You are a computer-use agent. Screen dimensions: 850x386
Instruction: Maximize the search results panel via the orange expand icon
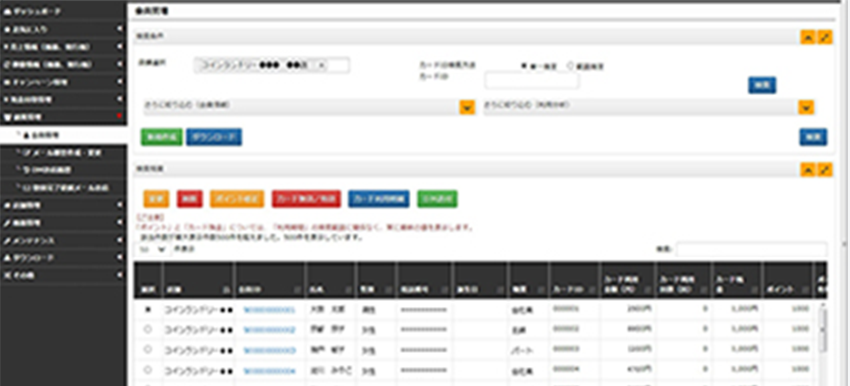(825, 170)
